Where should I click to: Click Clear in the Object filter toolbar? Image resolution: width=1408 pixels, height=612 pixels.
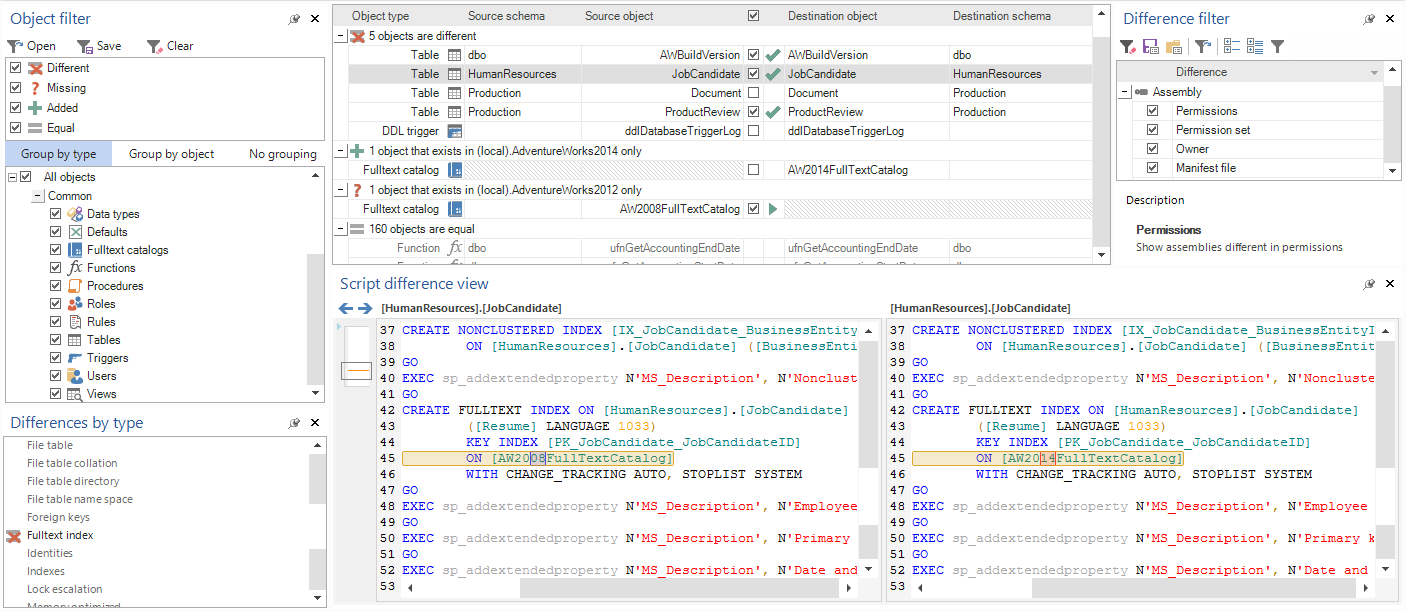click(170, 45)
